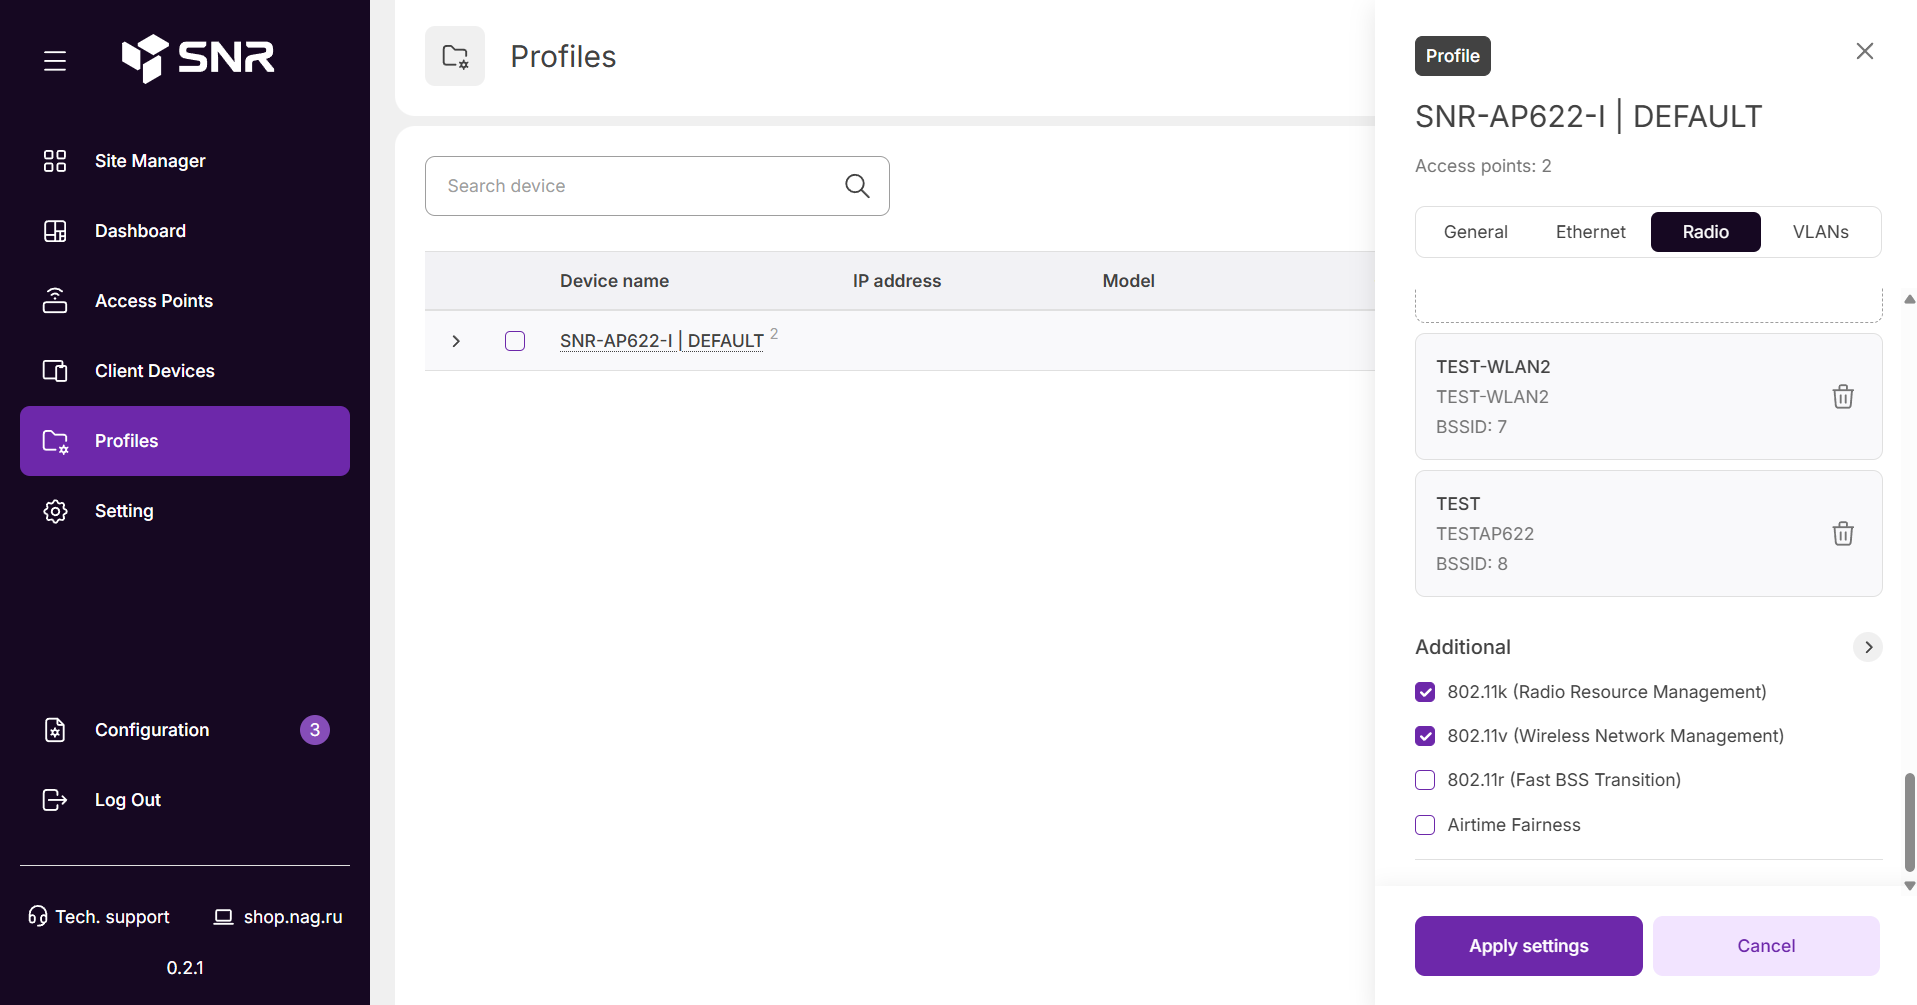
Task: Select the TEST-WLAN2 network card
Action: point(1648,397)
